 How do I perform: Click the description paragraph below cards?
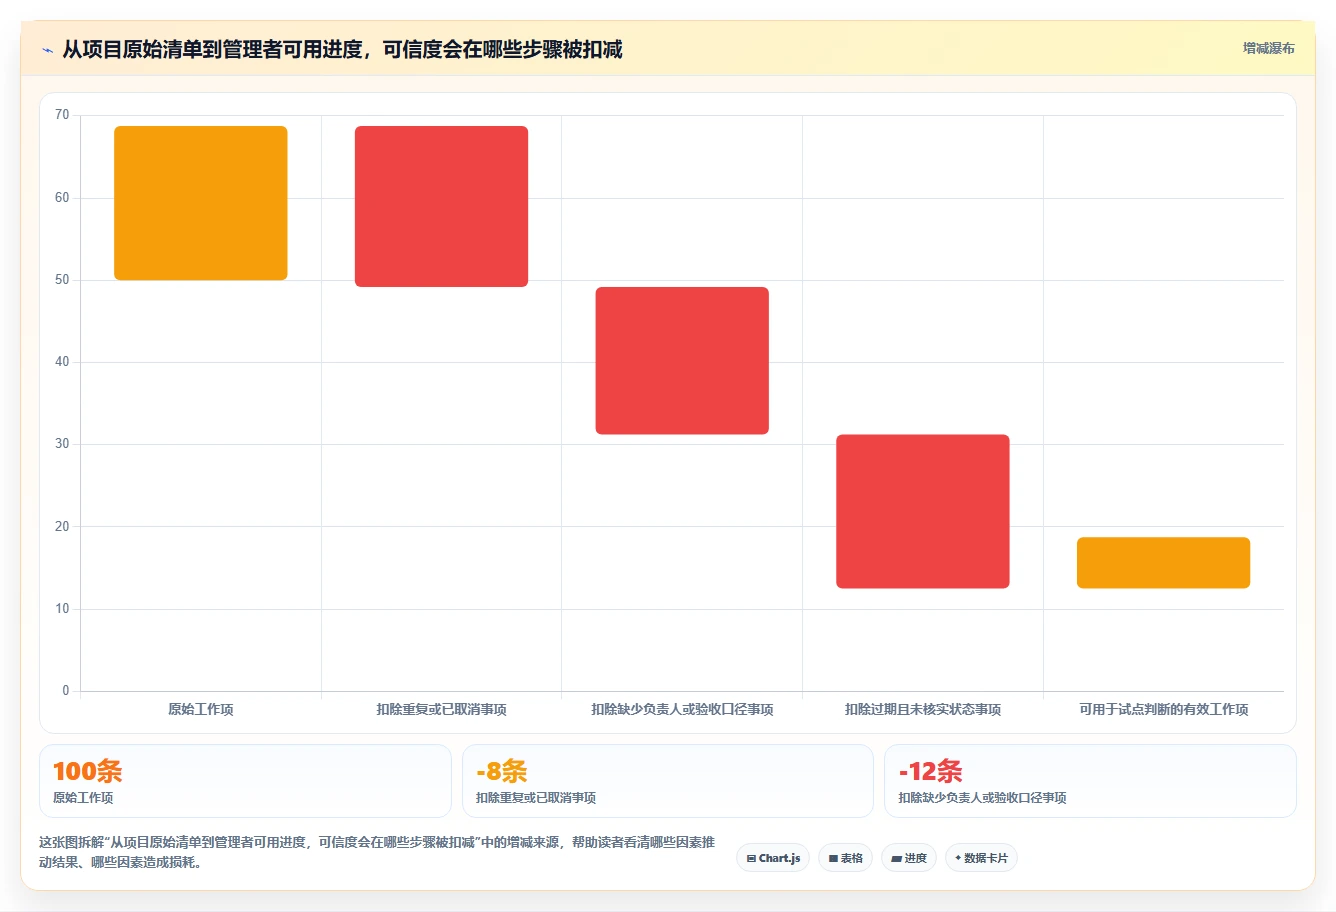click(377, 852)
